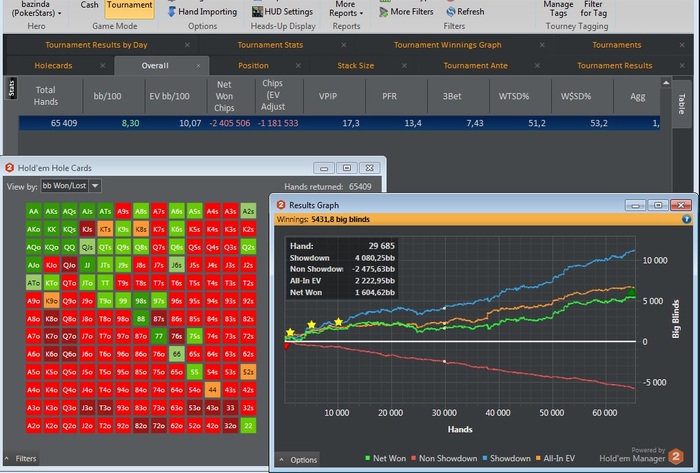This screenshot has height=473, width=700.
Task: Sort by Total Hands column
Action: 46,96
